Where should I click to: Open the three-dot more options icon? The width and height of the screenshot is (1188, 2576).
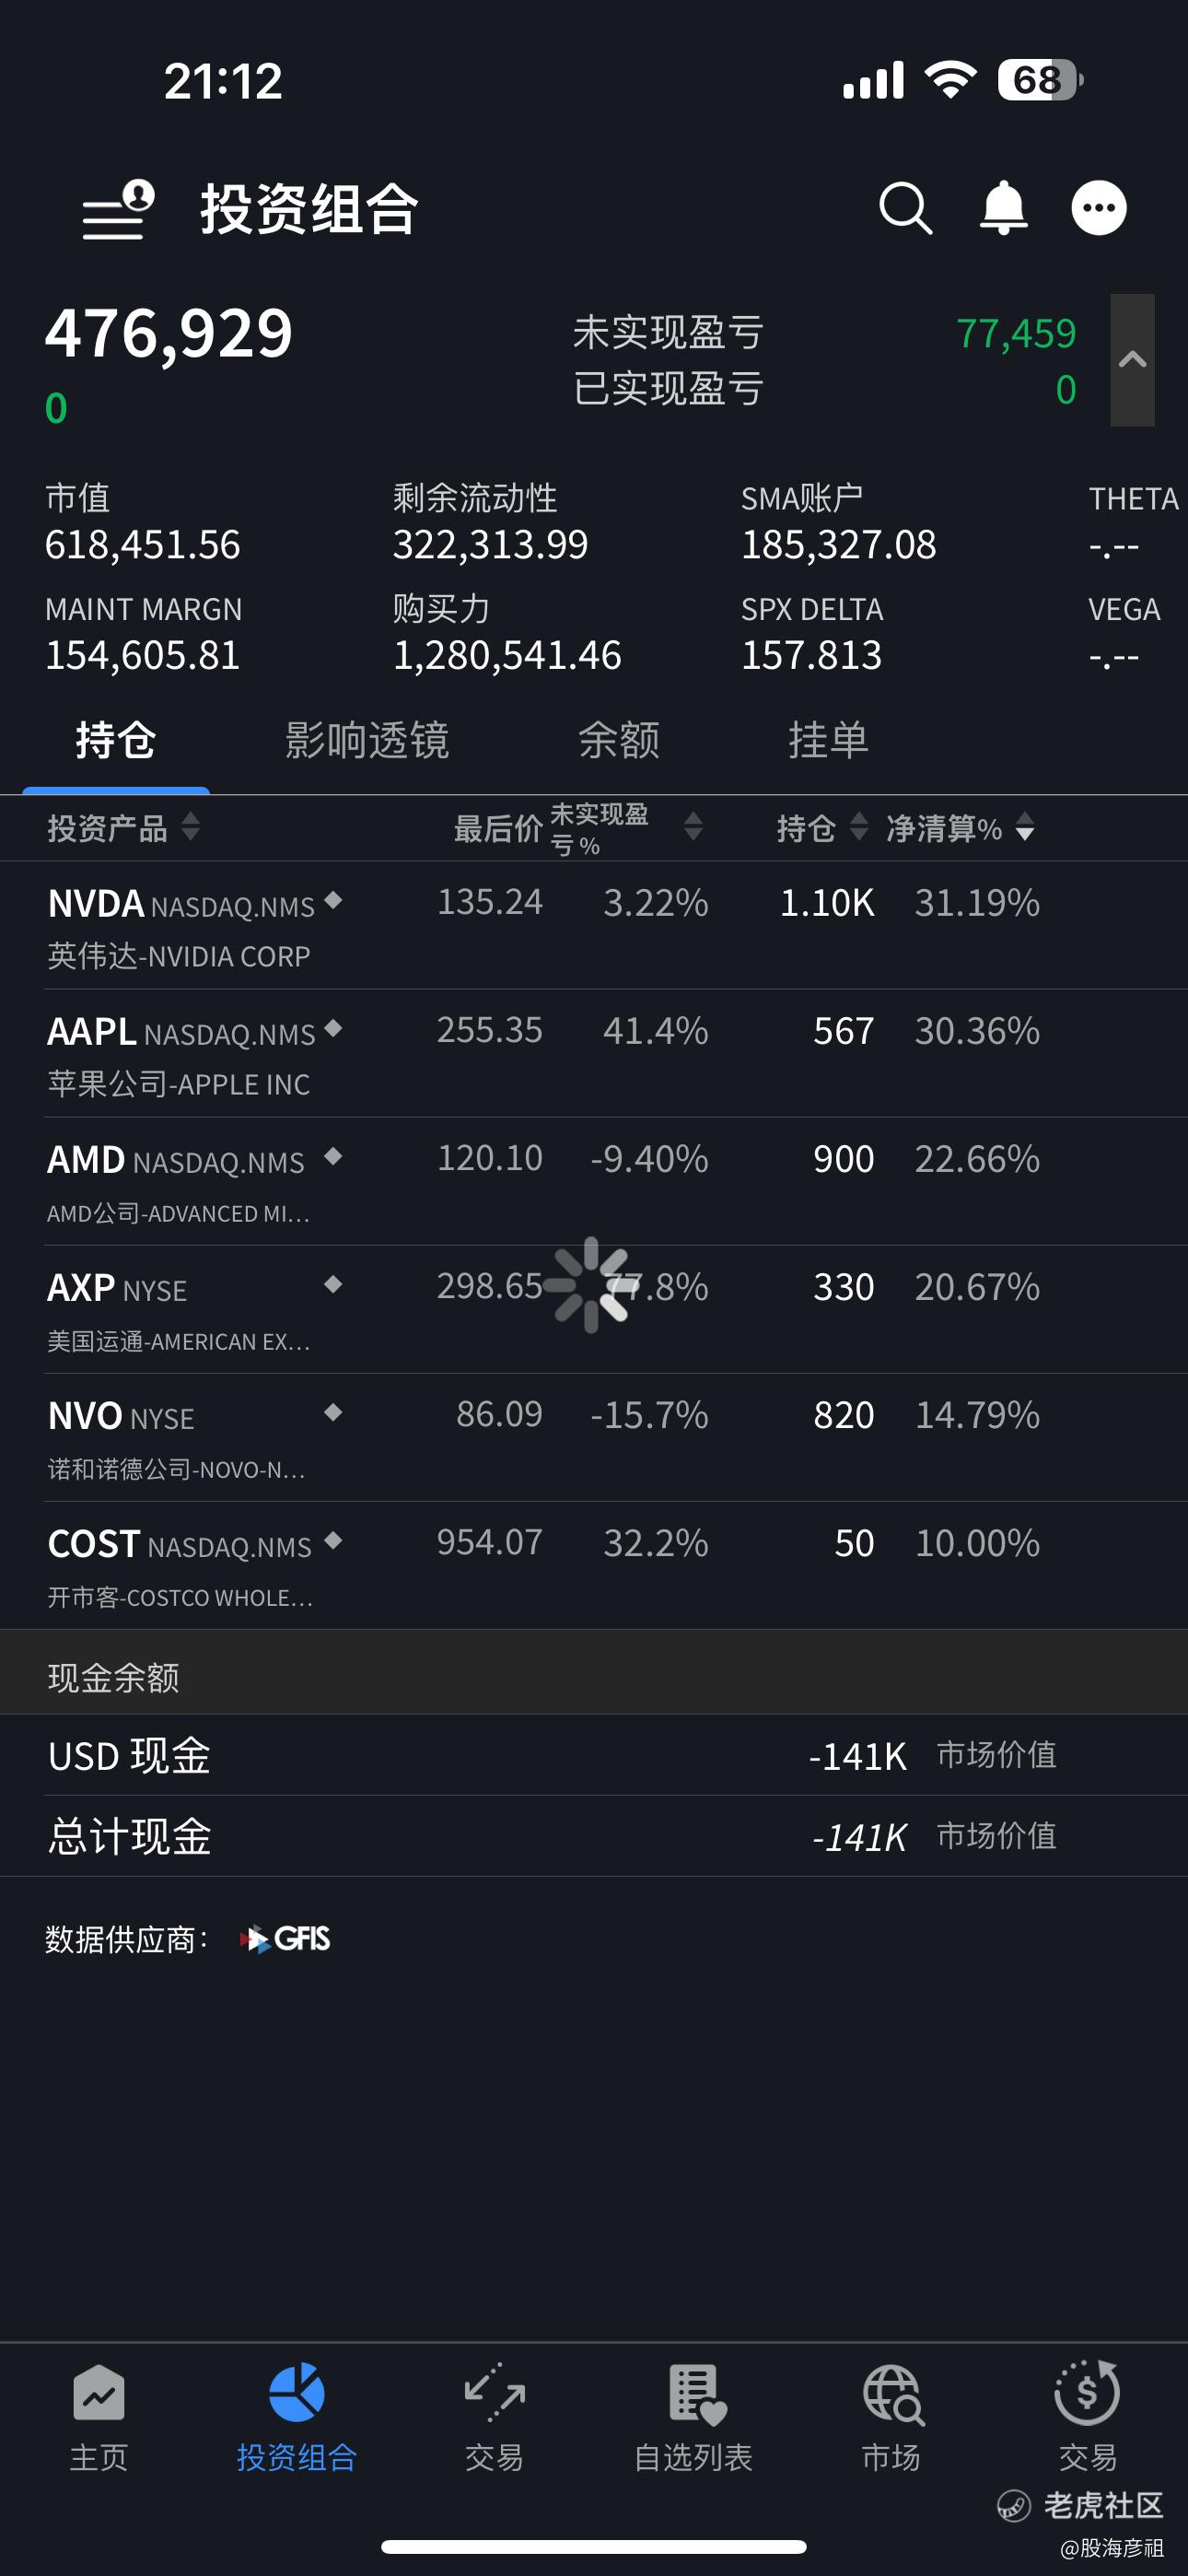click(x=1099, y=208)
